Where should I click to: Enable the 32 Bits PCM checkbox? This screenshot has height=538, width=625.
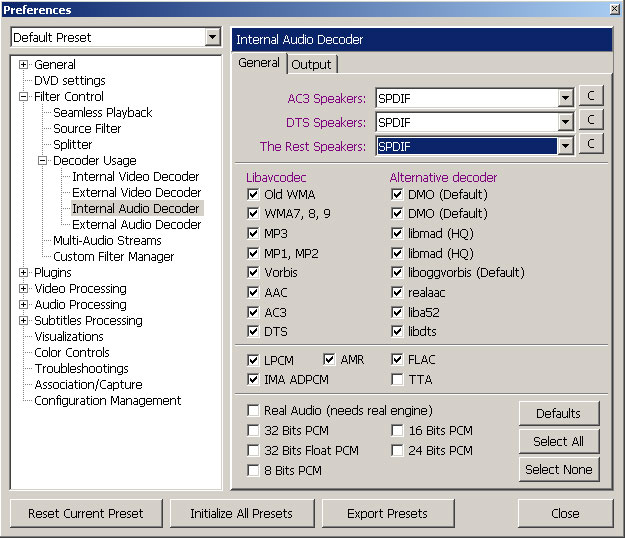pyautogui.click(x=253, y=430)
